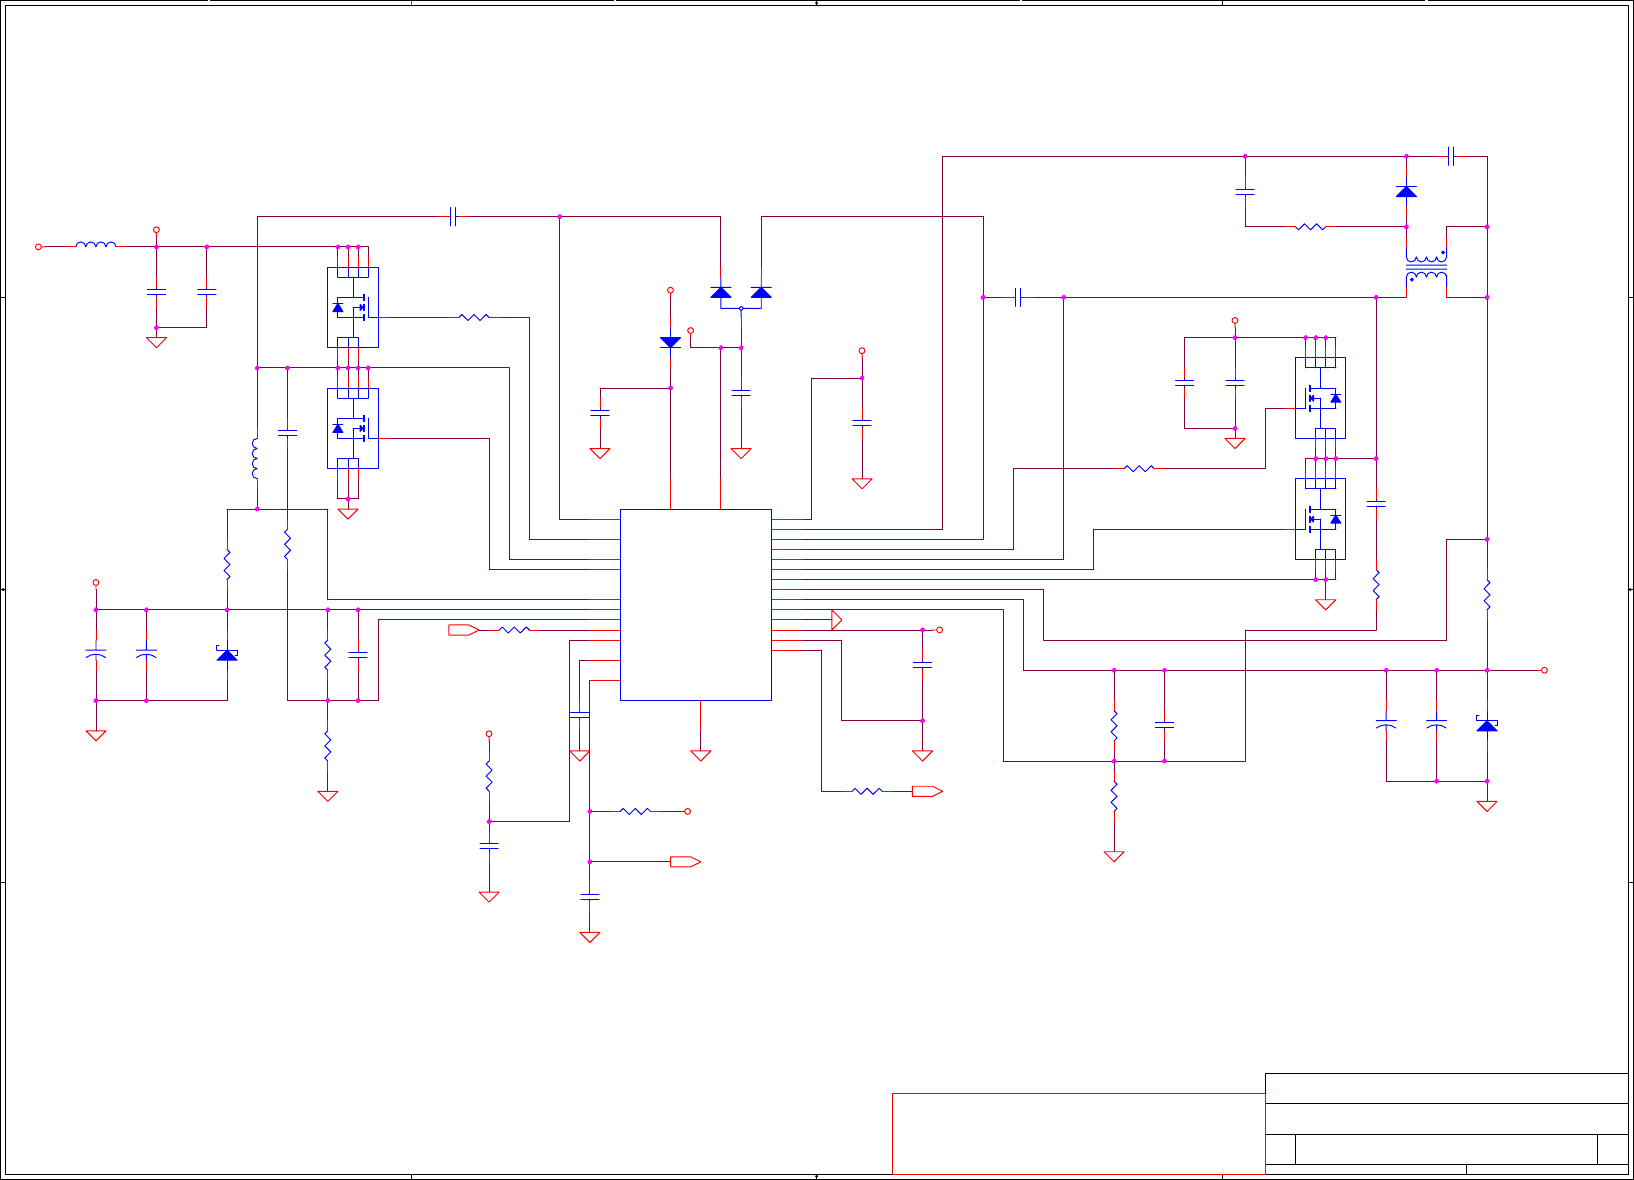The image size is (1634, 1180).
Task: Select the Schottky diode beside the left polarized capacitors
Action: [227, 654]
